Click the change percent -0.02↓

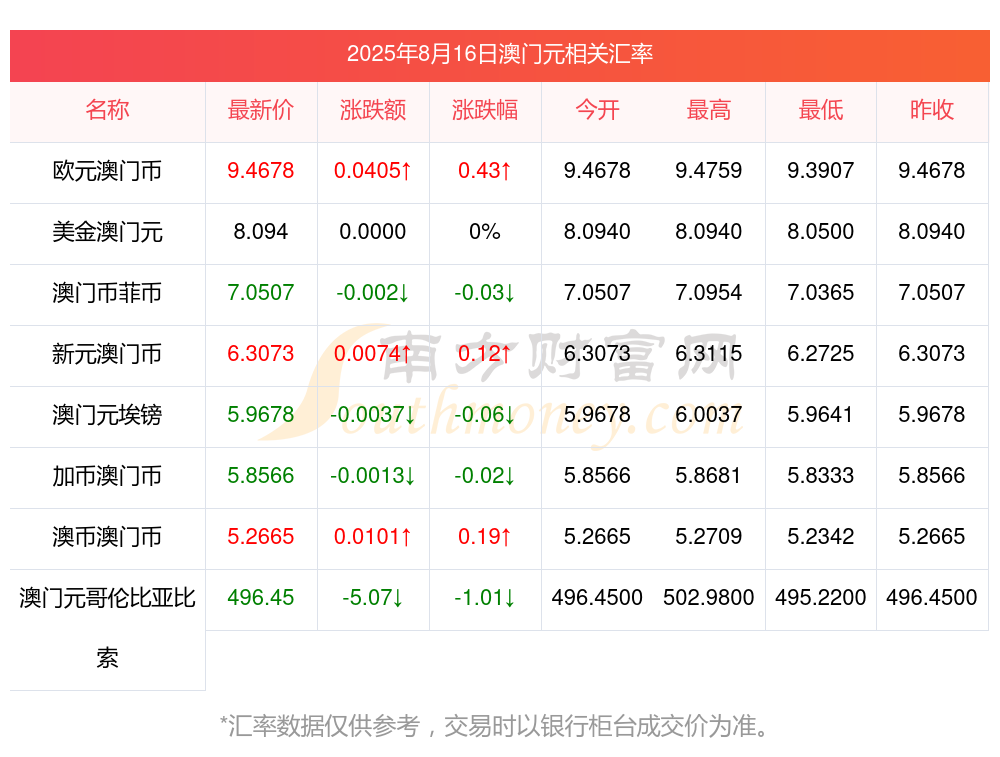click(485, 476)
